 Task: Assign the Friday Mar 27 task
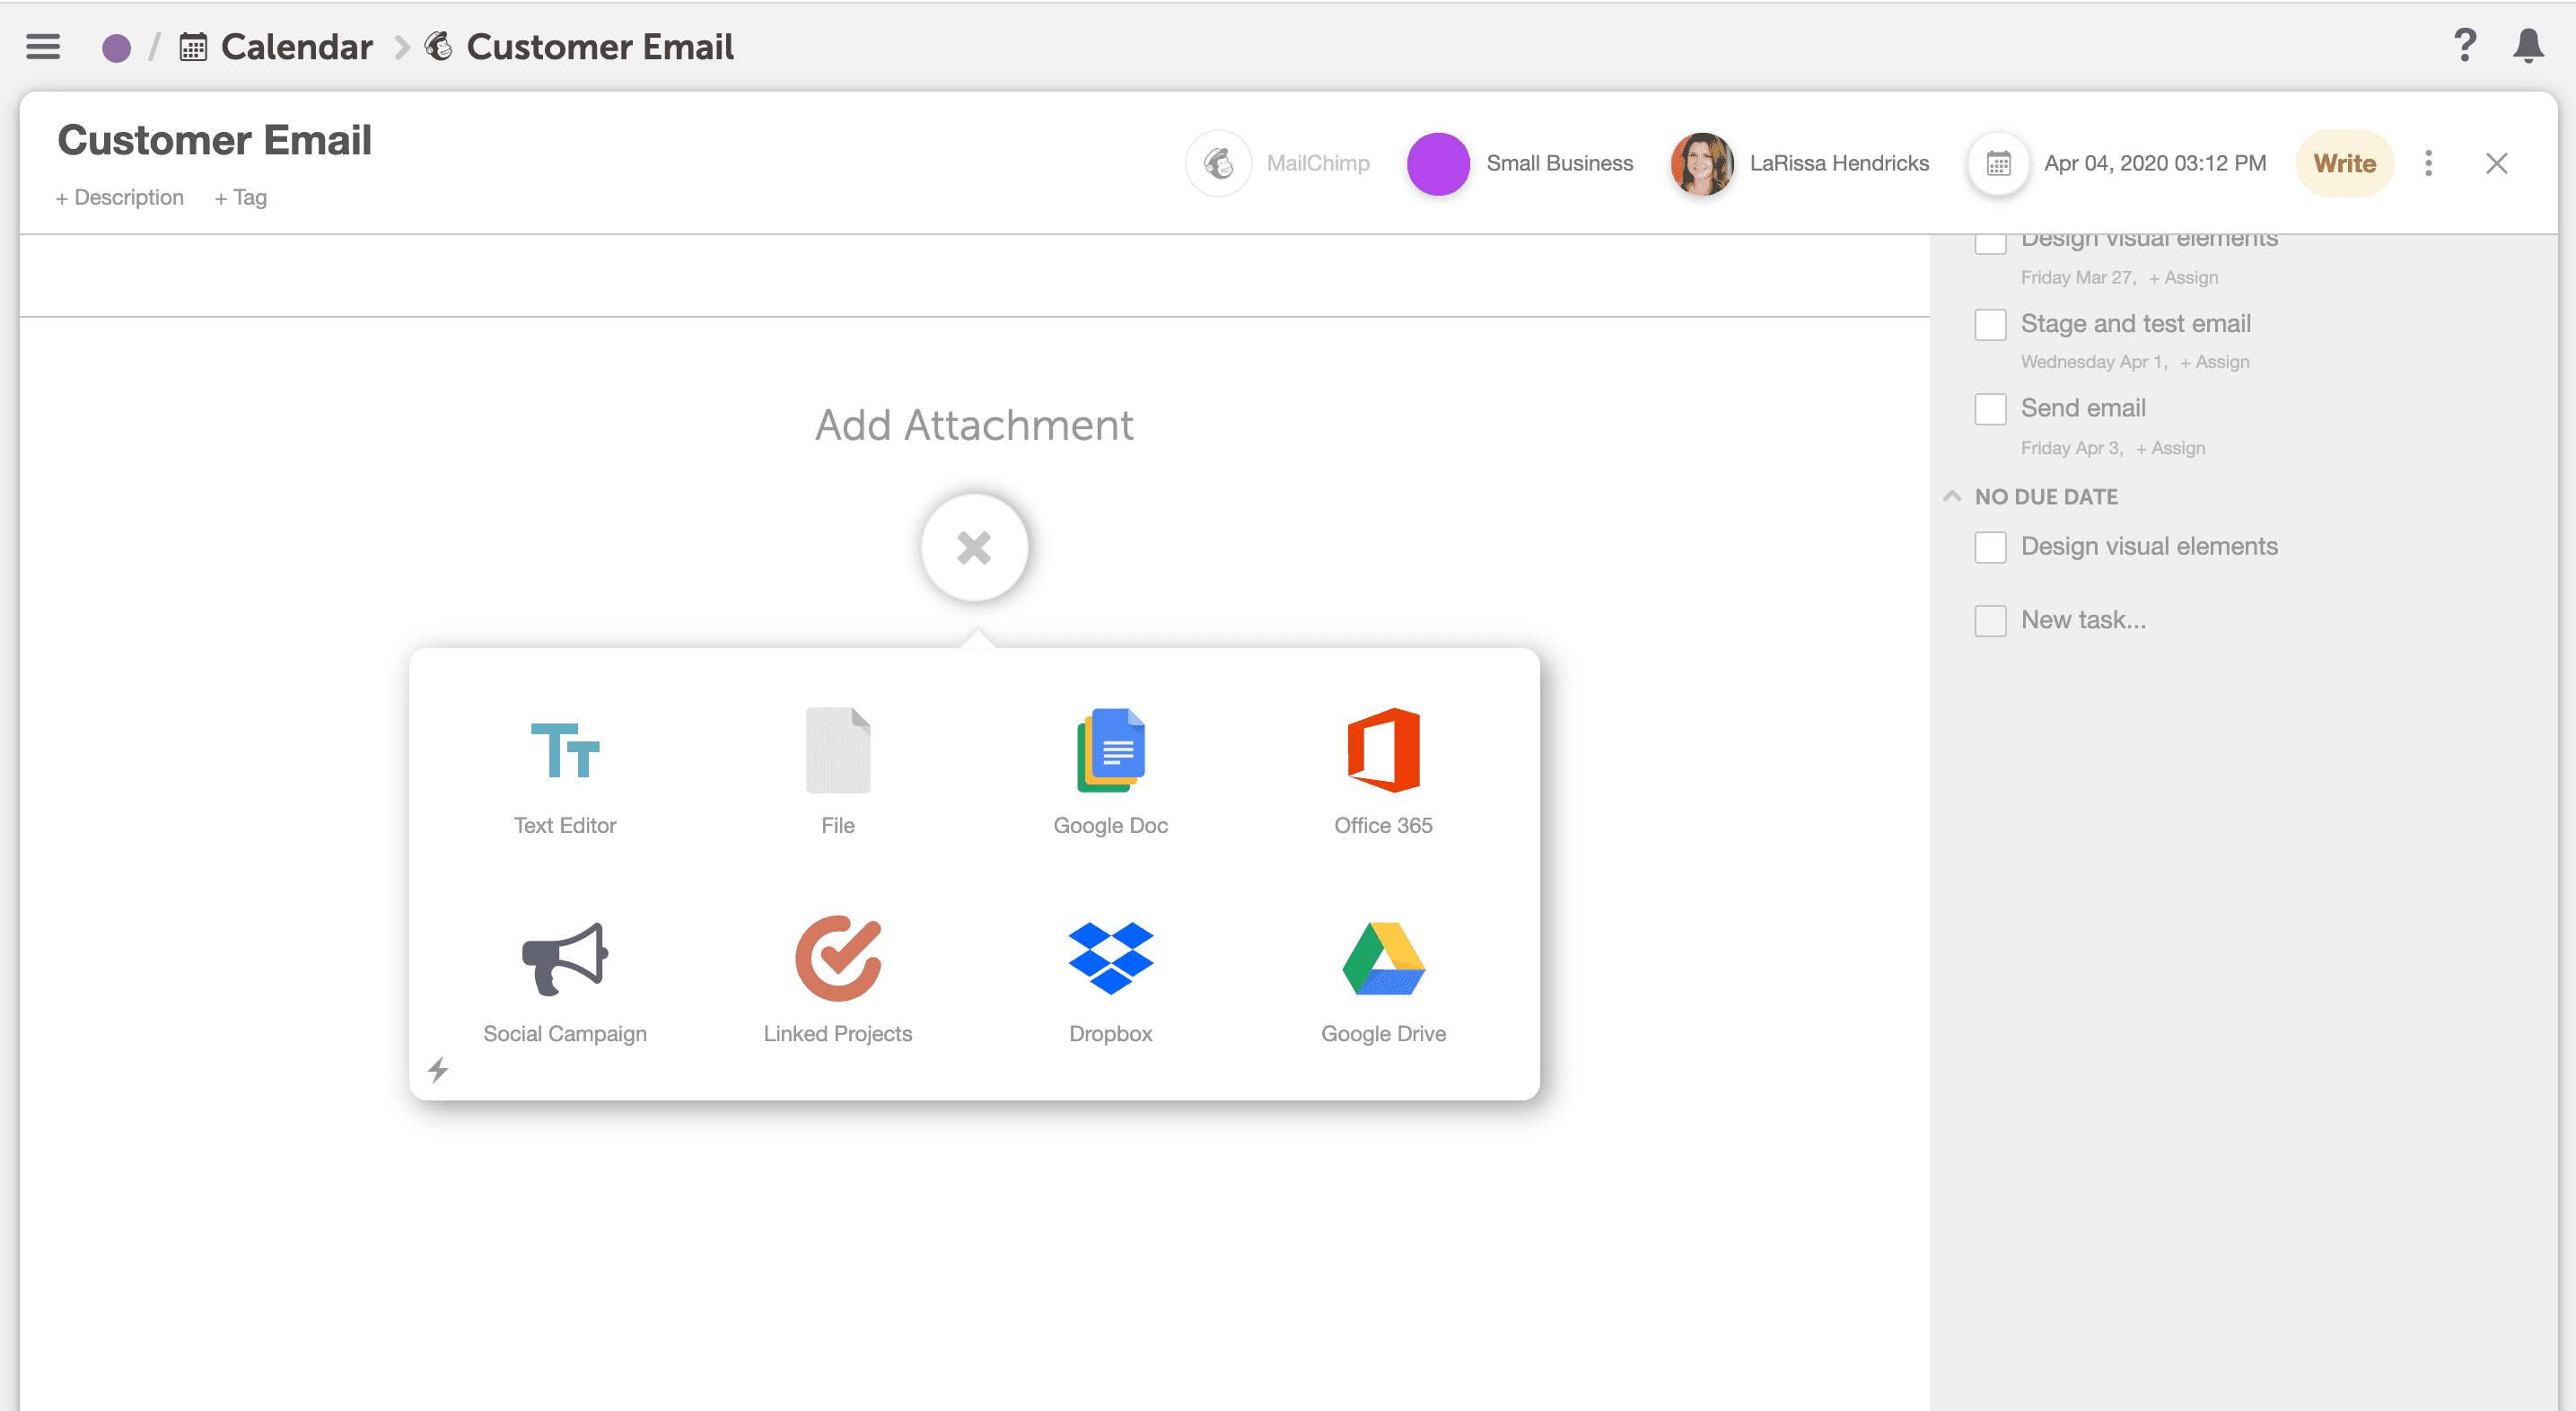tap(2183, 278)
